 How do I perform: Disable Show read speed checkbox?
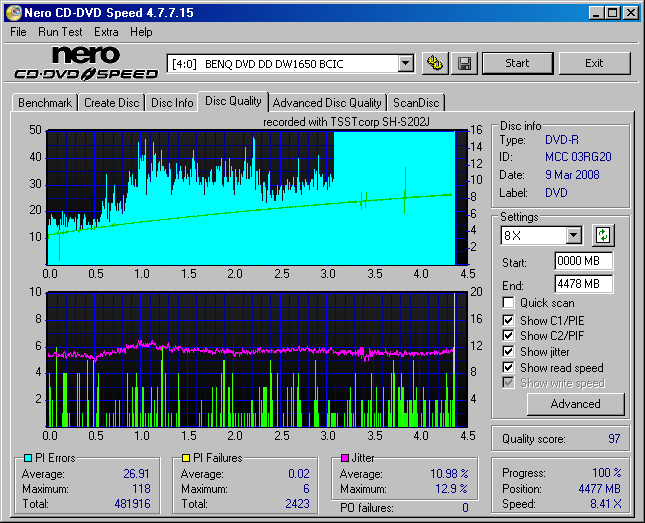(x=508, y=367)
